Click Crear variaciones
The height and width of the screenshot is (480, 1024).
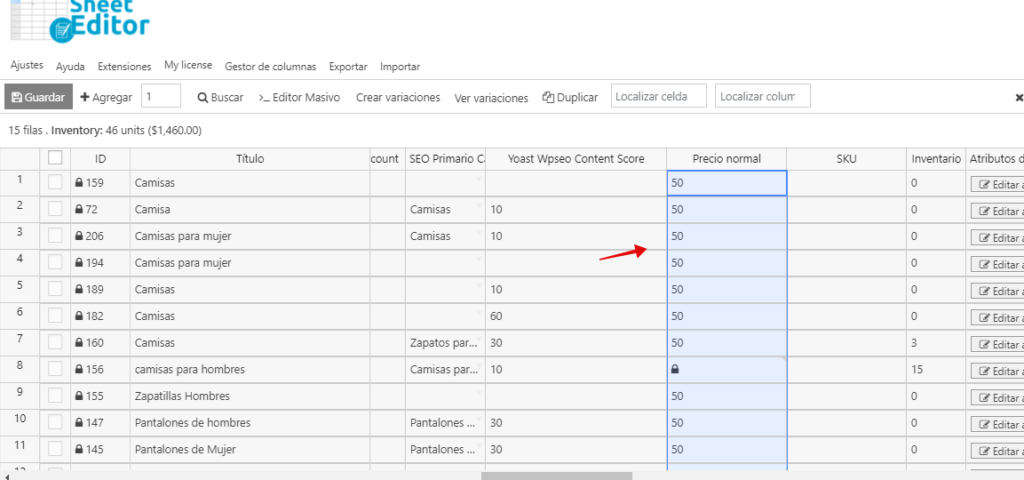(398, 97)
